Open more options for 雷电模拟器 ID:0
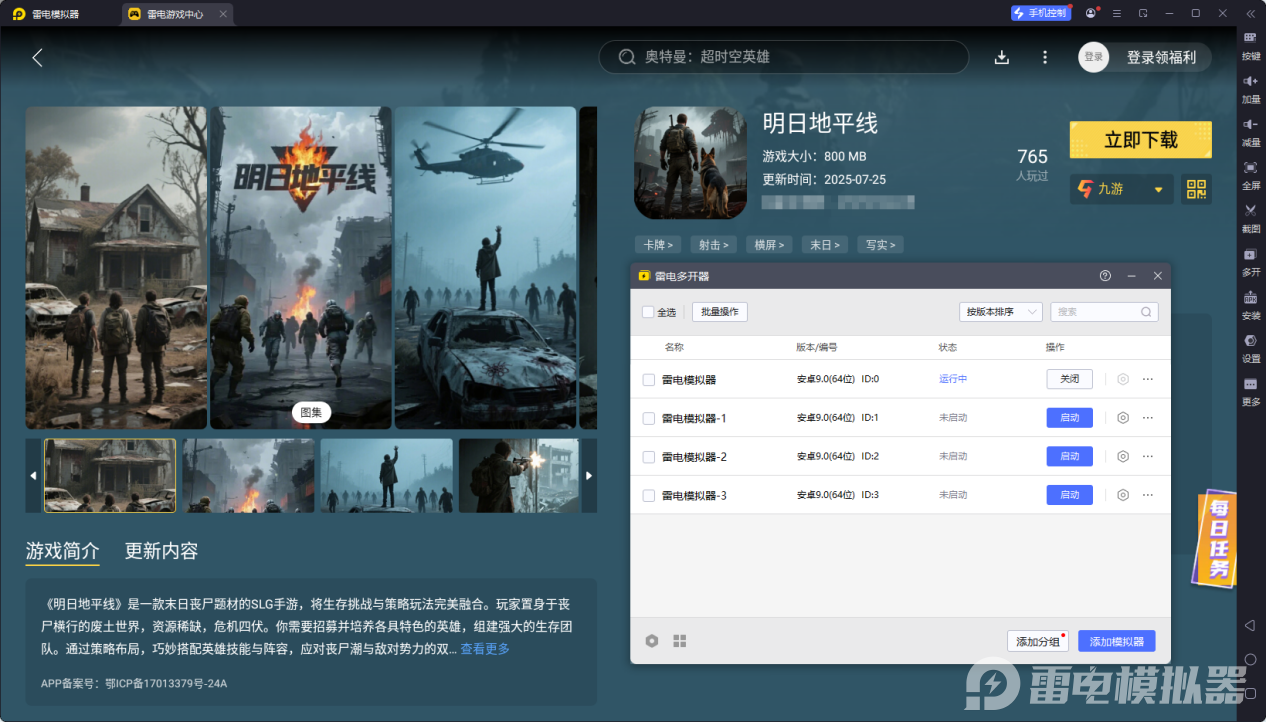 coord(1148,379)
